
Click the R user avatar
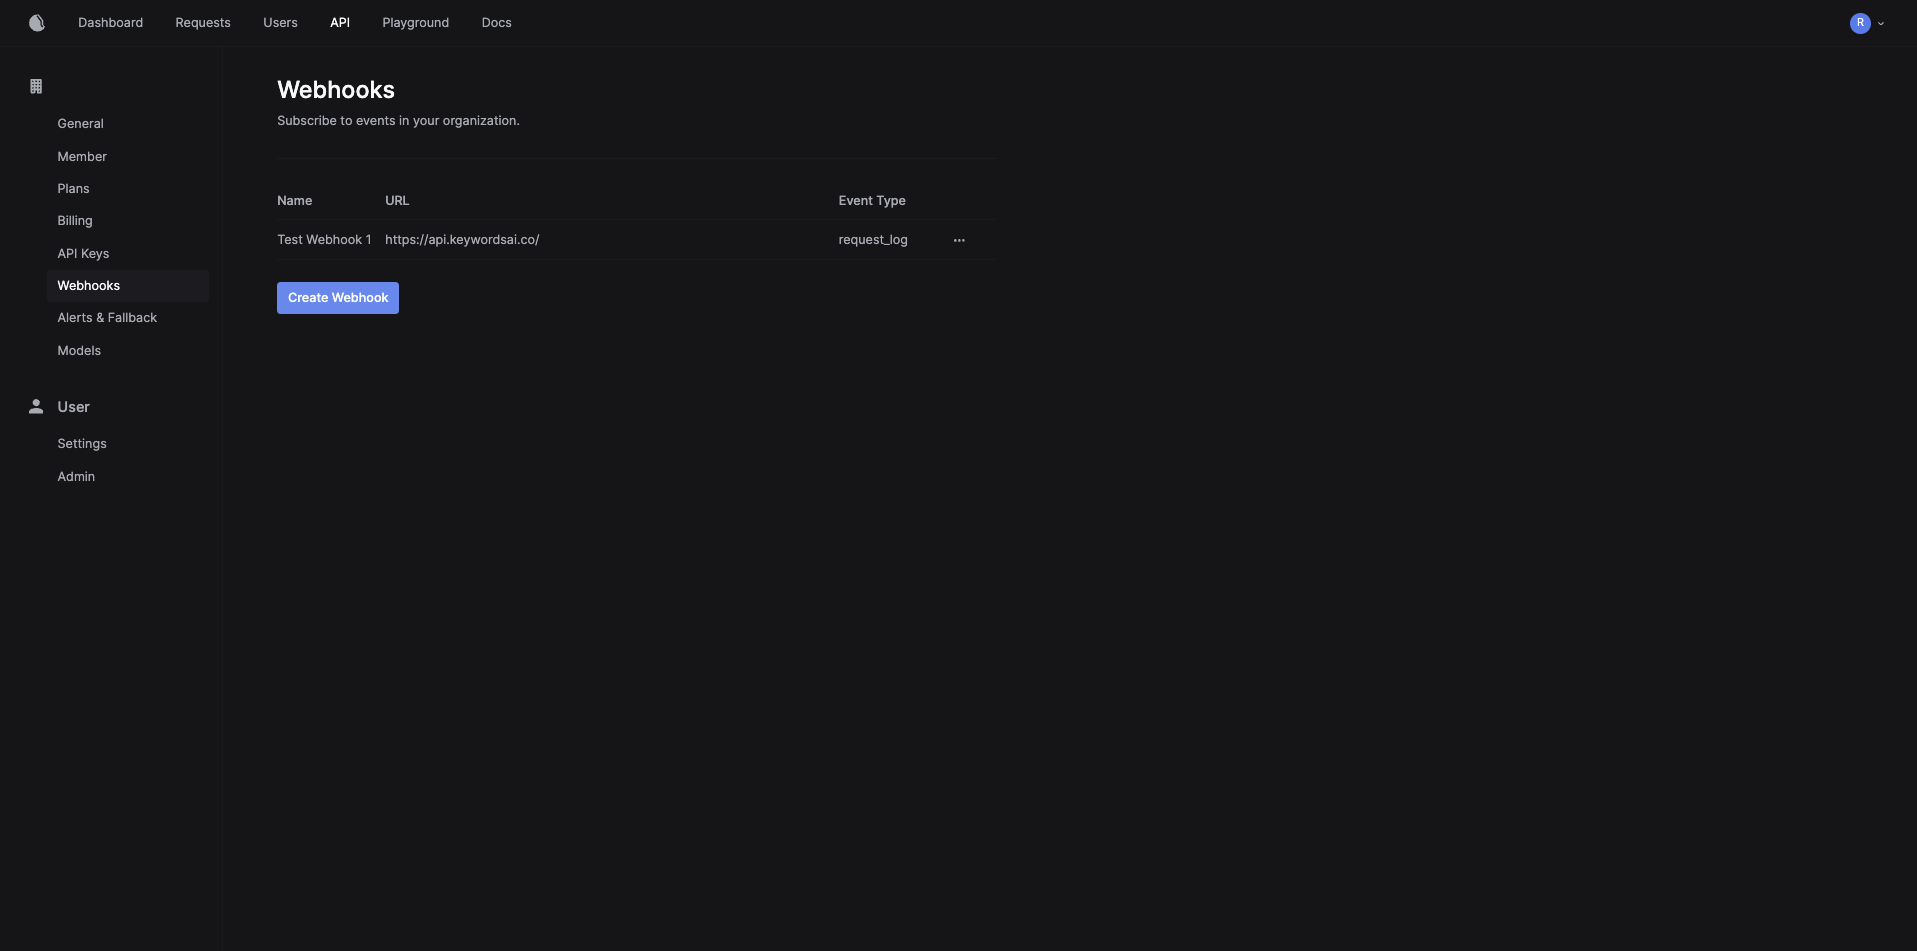[x=1860, y=23]
